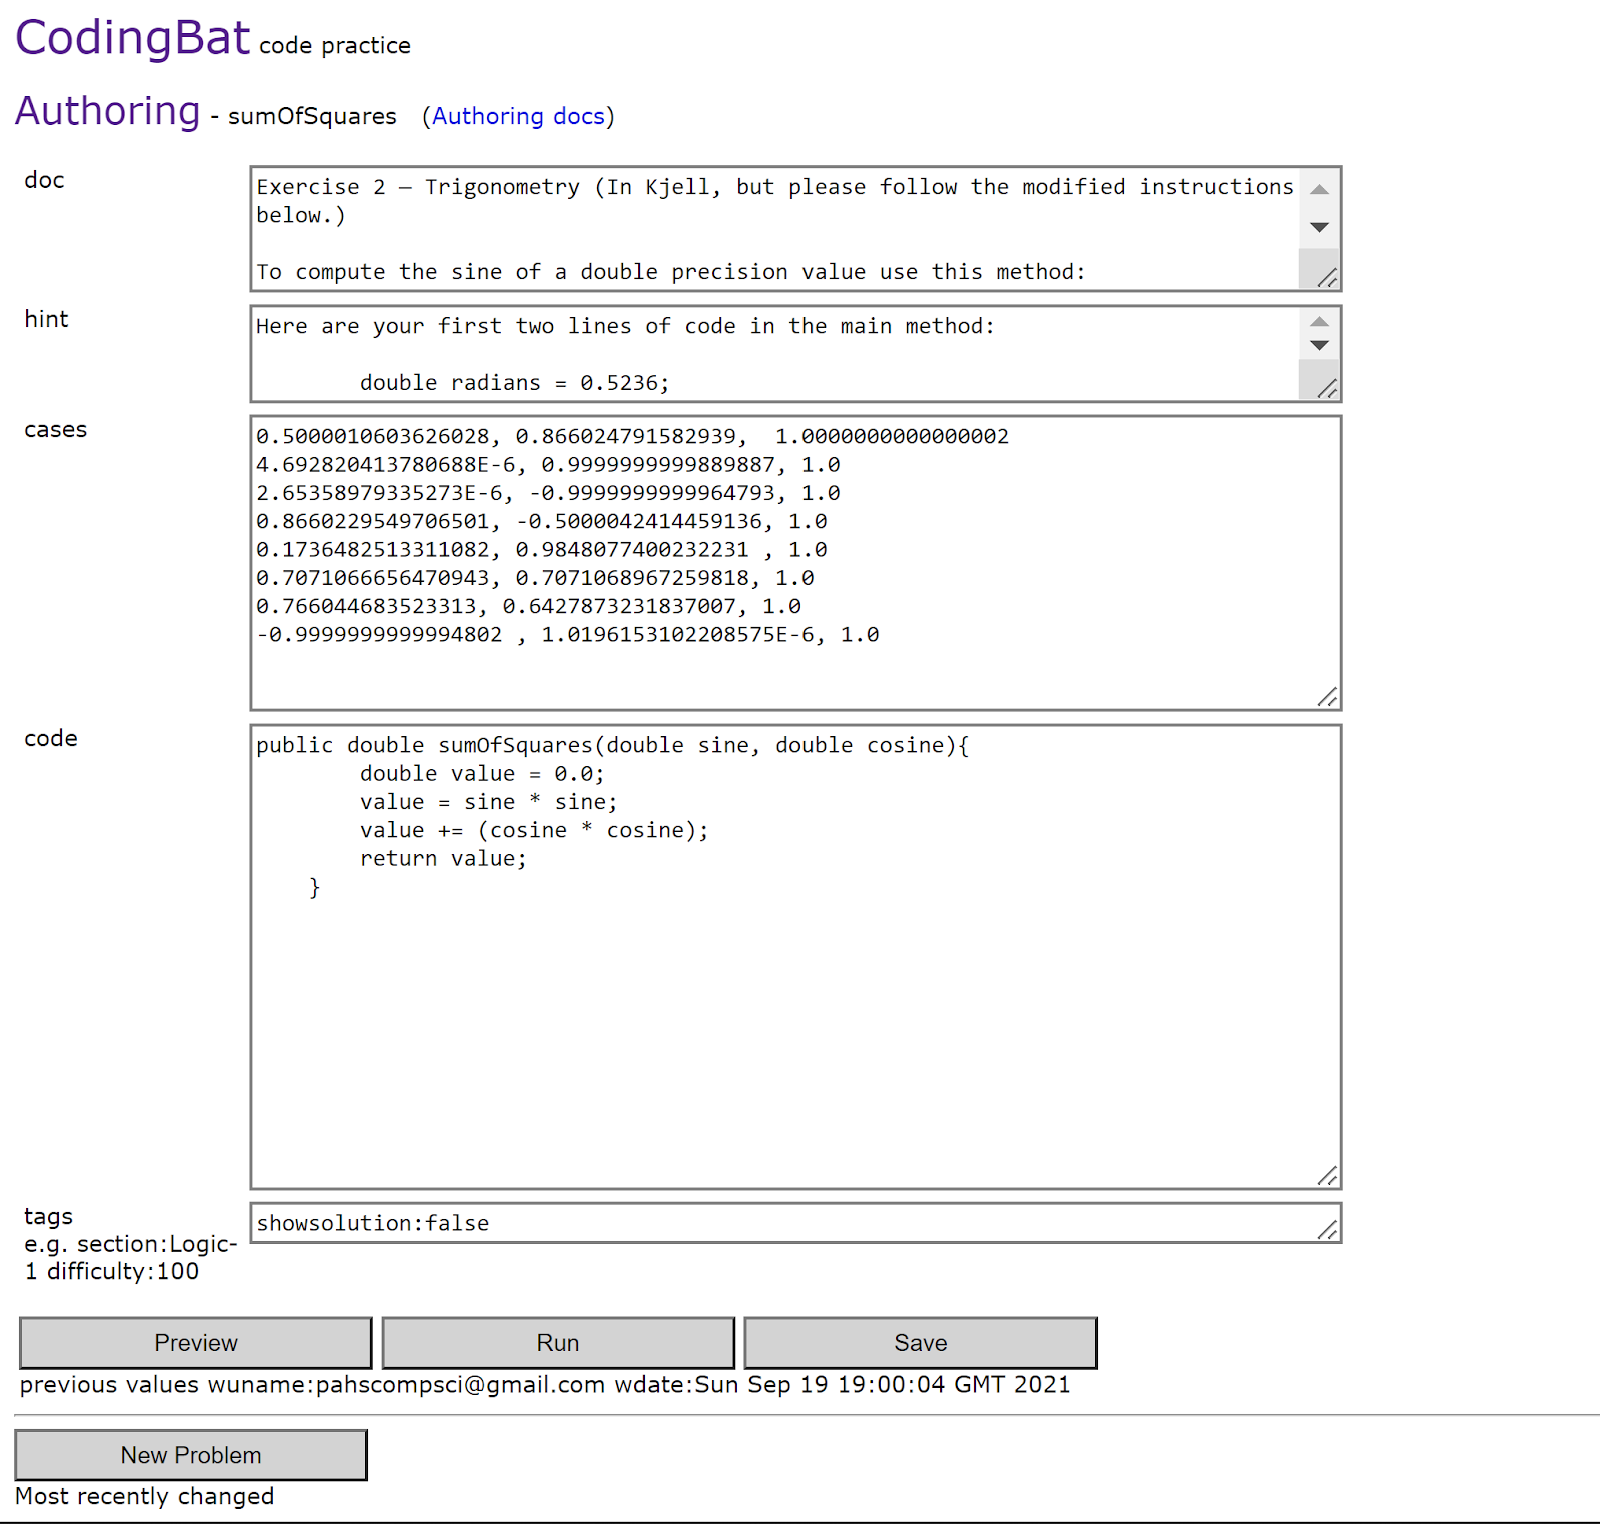Click the down arrow of doc scrollbar
Screen dimensions: 1600x1524
[x=1320, y=227]
